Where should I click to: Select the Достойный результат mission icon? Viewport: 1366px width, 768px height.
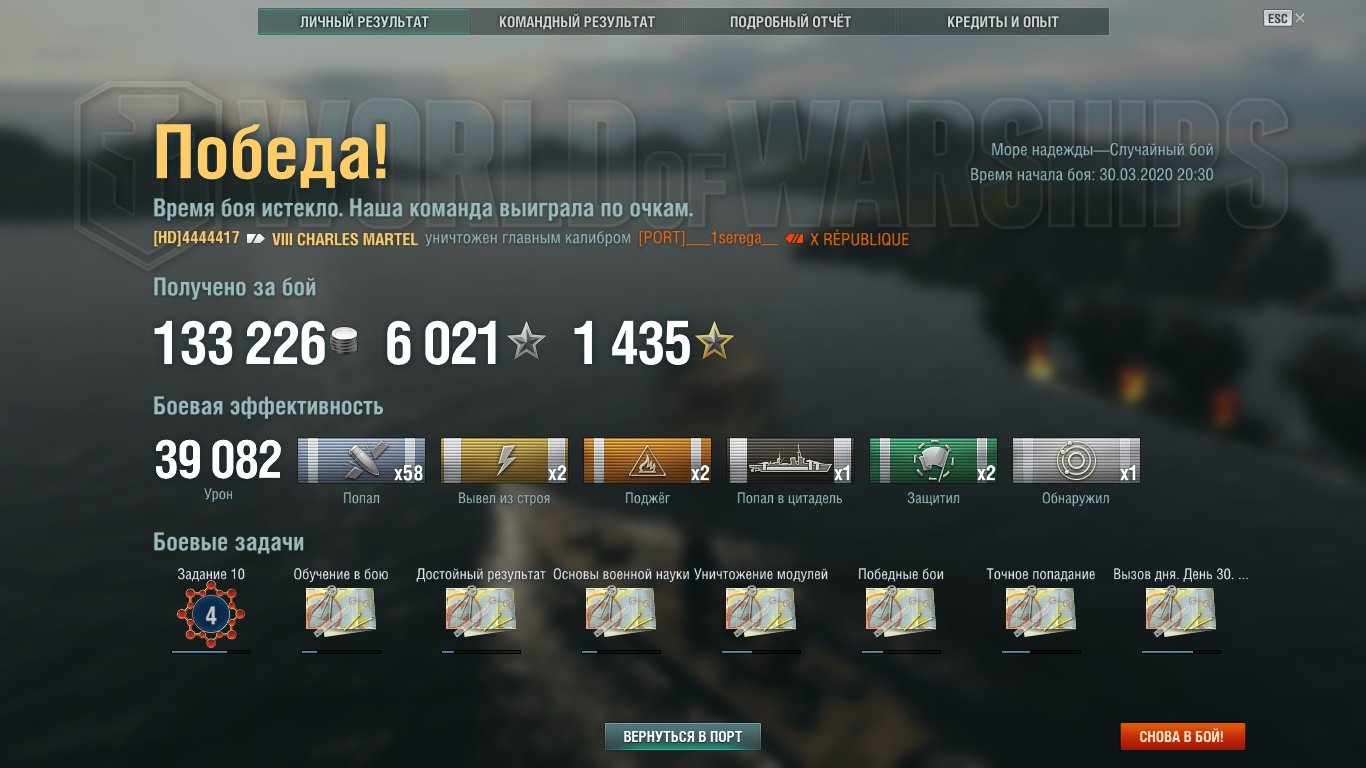[481, 612]
